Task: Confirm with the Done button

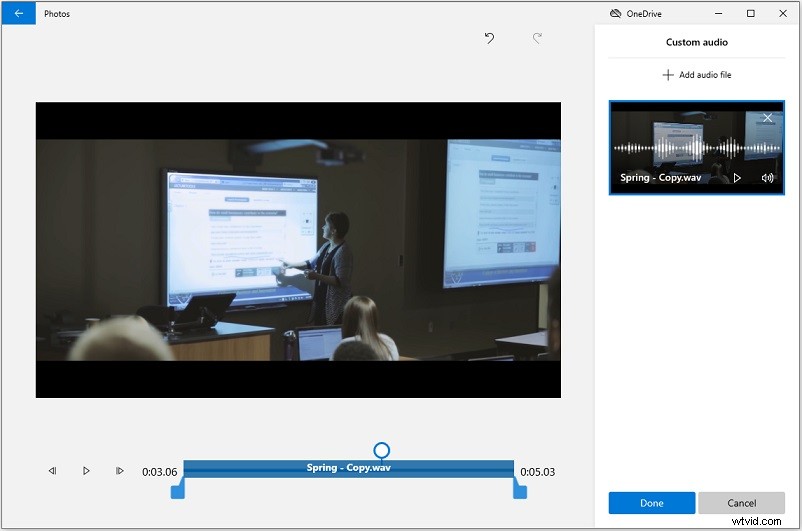Action: pos(651,503)
